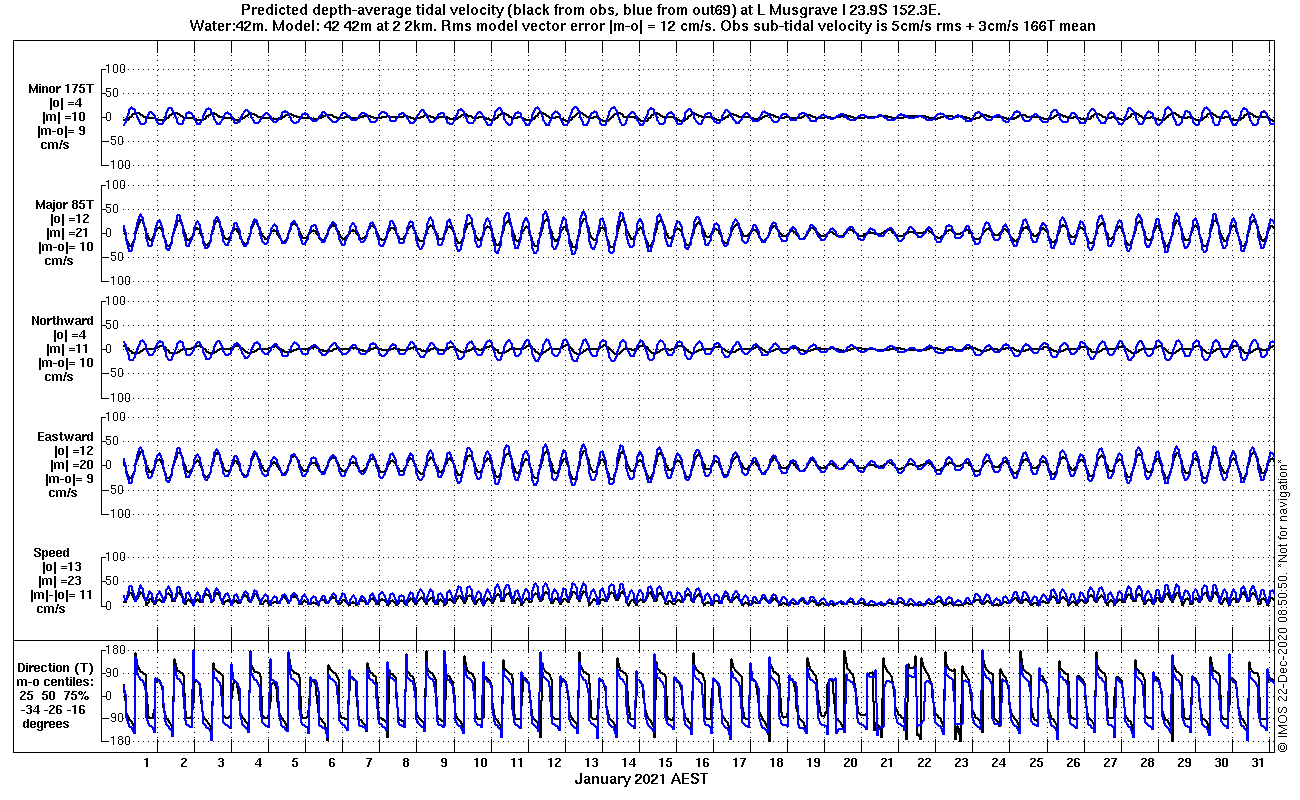Click day "10" on the date axis
Viewport: 1300px width, 800px height.
pyautogui.click(x=480, y=762)
